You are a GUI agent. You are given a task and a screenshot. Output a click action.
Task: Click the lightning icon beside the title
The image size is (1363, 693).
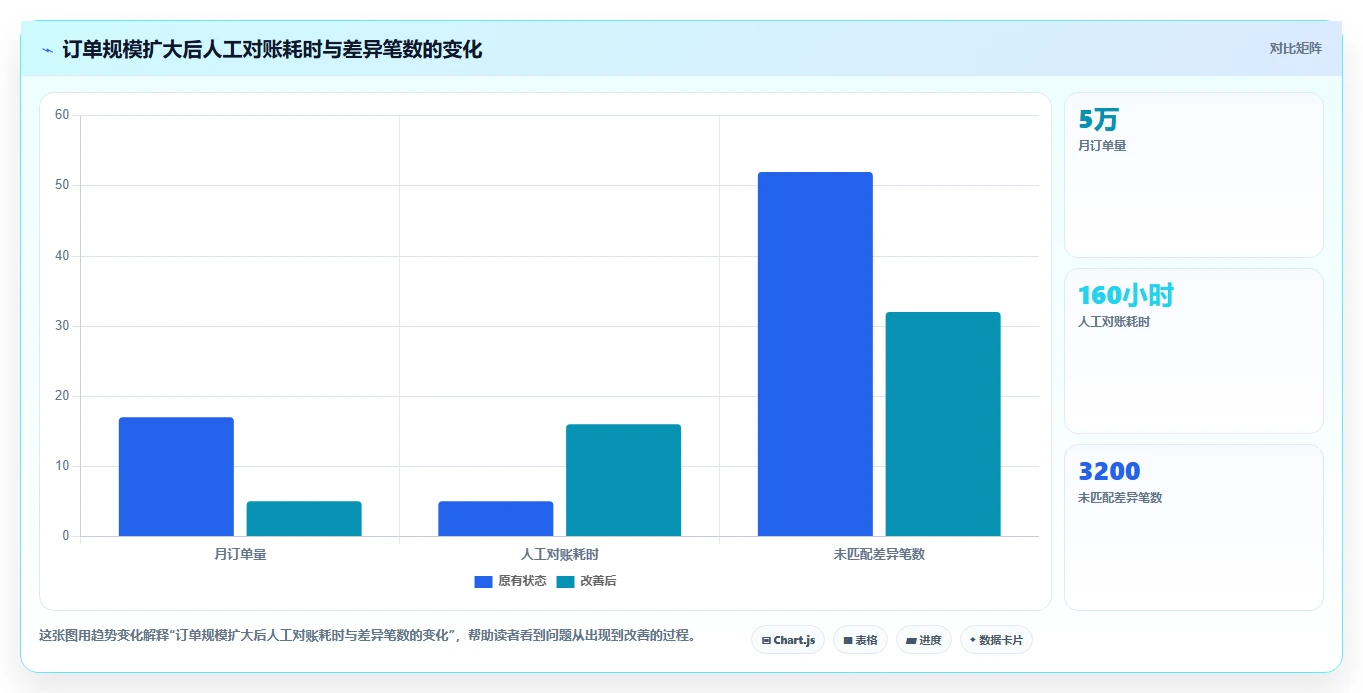coord(47,50)
